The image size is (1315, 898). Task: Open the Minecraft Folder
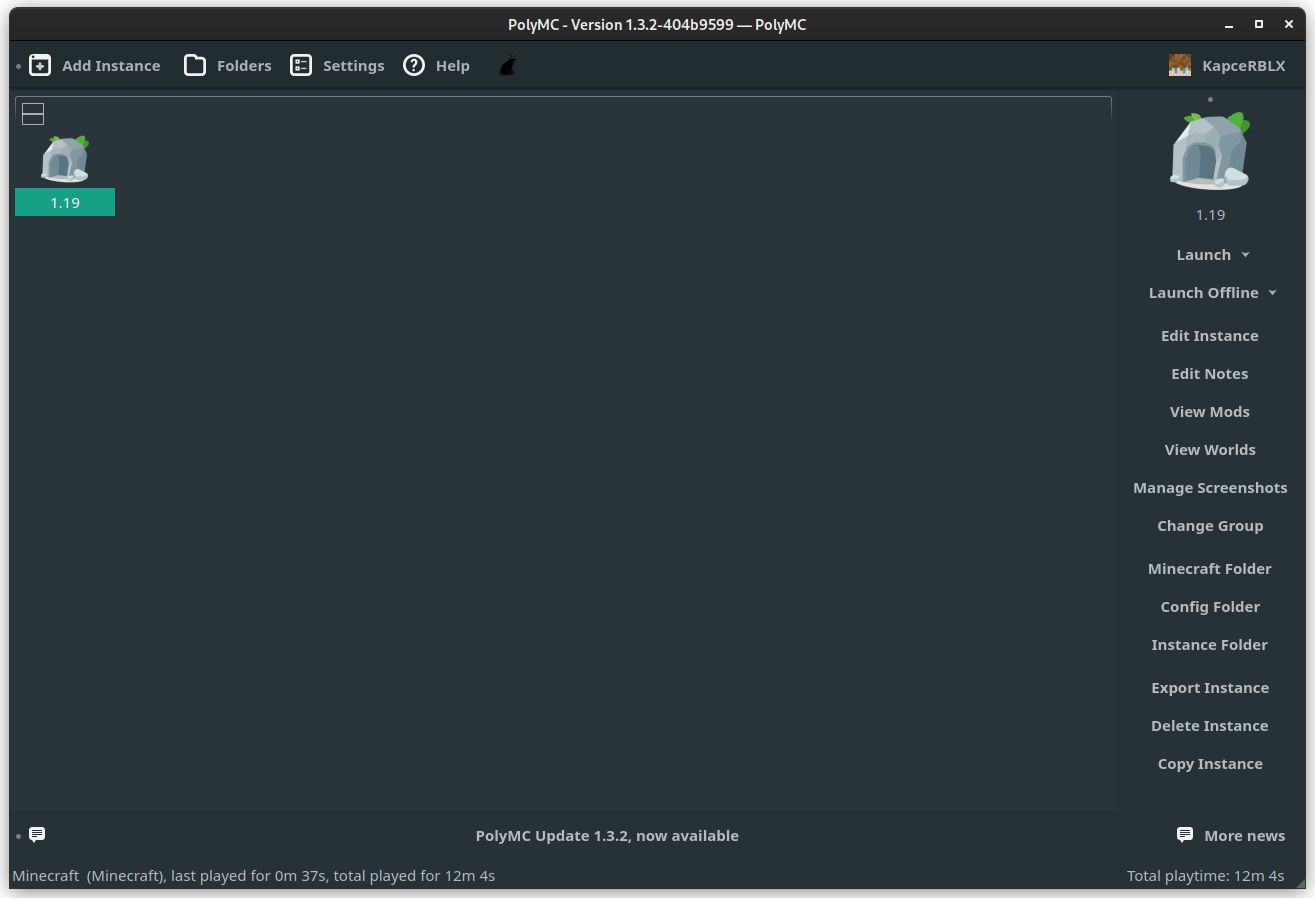point(1209,568)
